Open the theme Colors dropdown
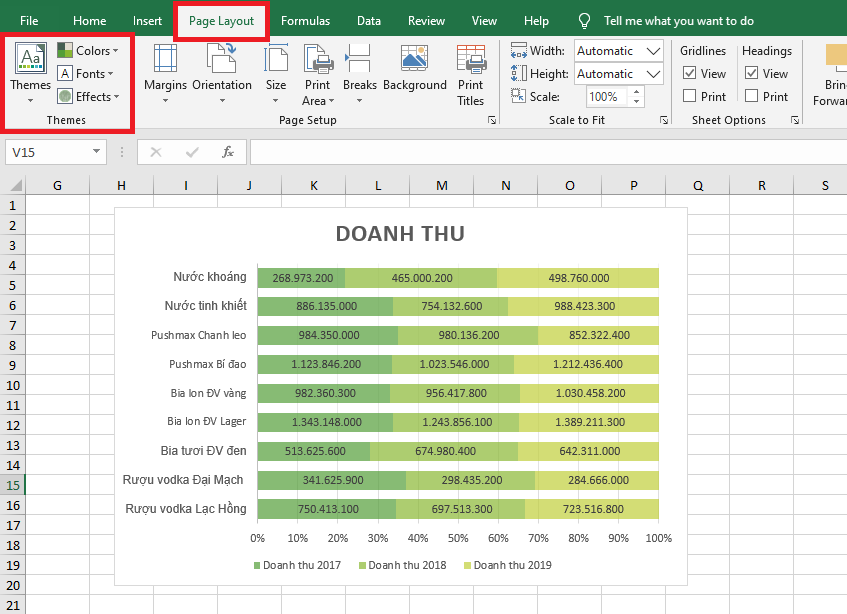 click(88, 50)
